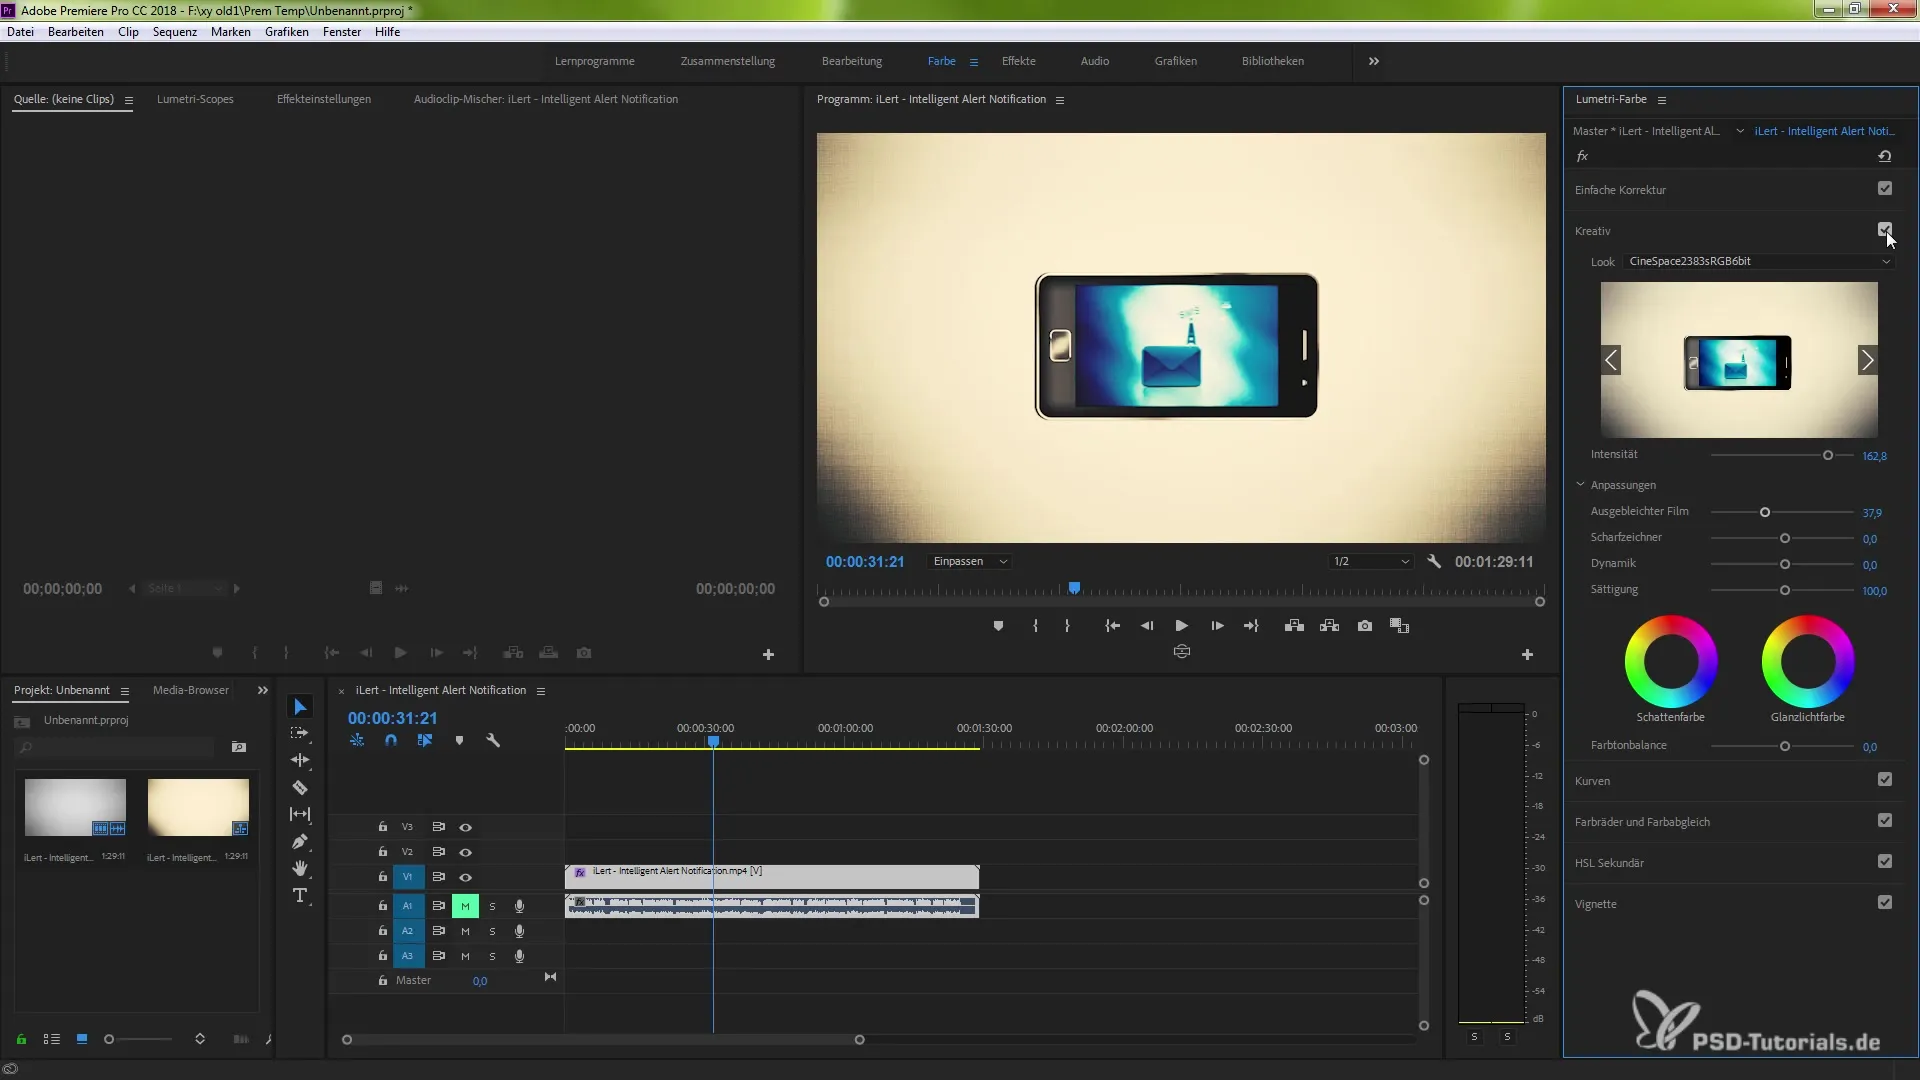Switch to Effekte workspace

point(1019,61)
